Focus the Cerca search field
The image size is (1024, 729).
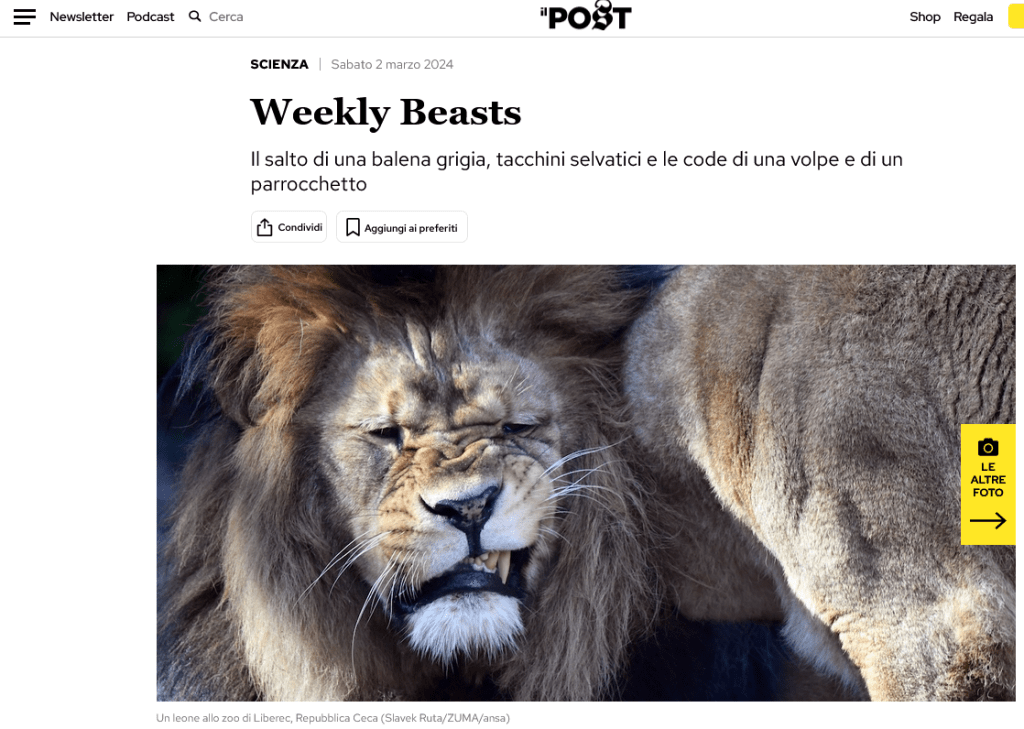pyautogui.click(x=226, y=17)
